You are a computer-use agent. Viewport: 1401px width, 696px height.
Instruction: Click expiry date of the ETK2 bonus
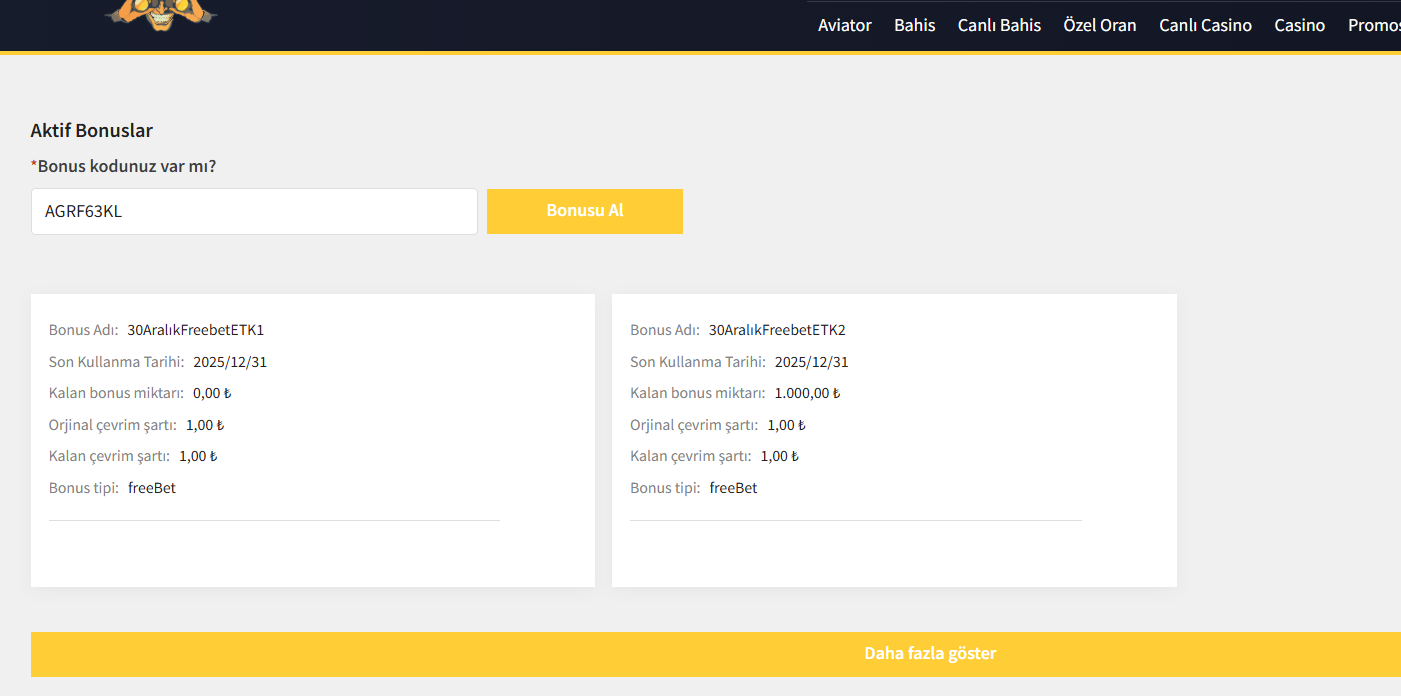pyautogui.click(x=812, y=362)
